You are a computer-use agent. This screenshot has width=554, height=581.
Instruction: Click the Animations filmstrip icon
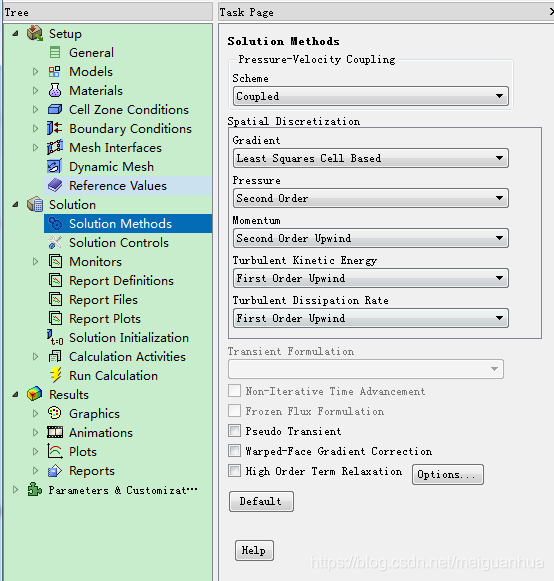(x=55, y=432)
